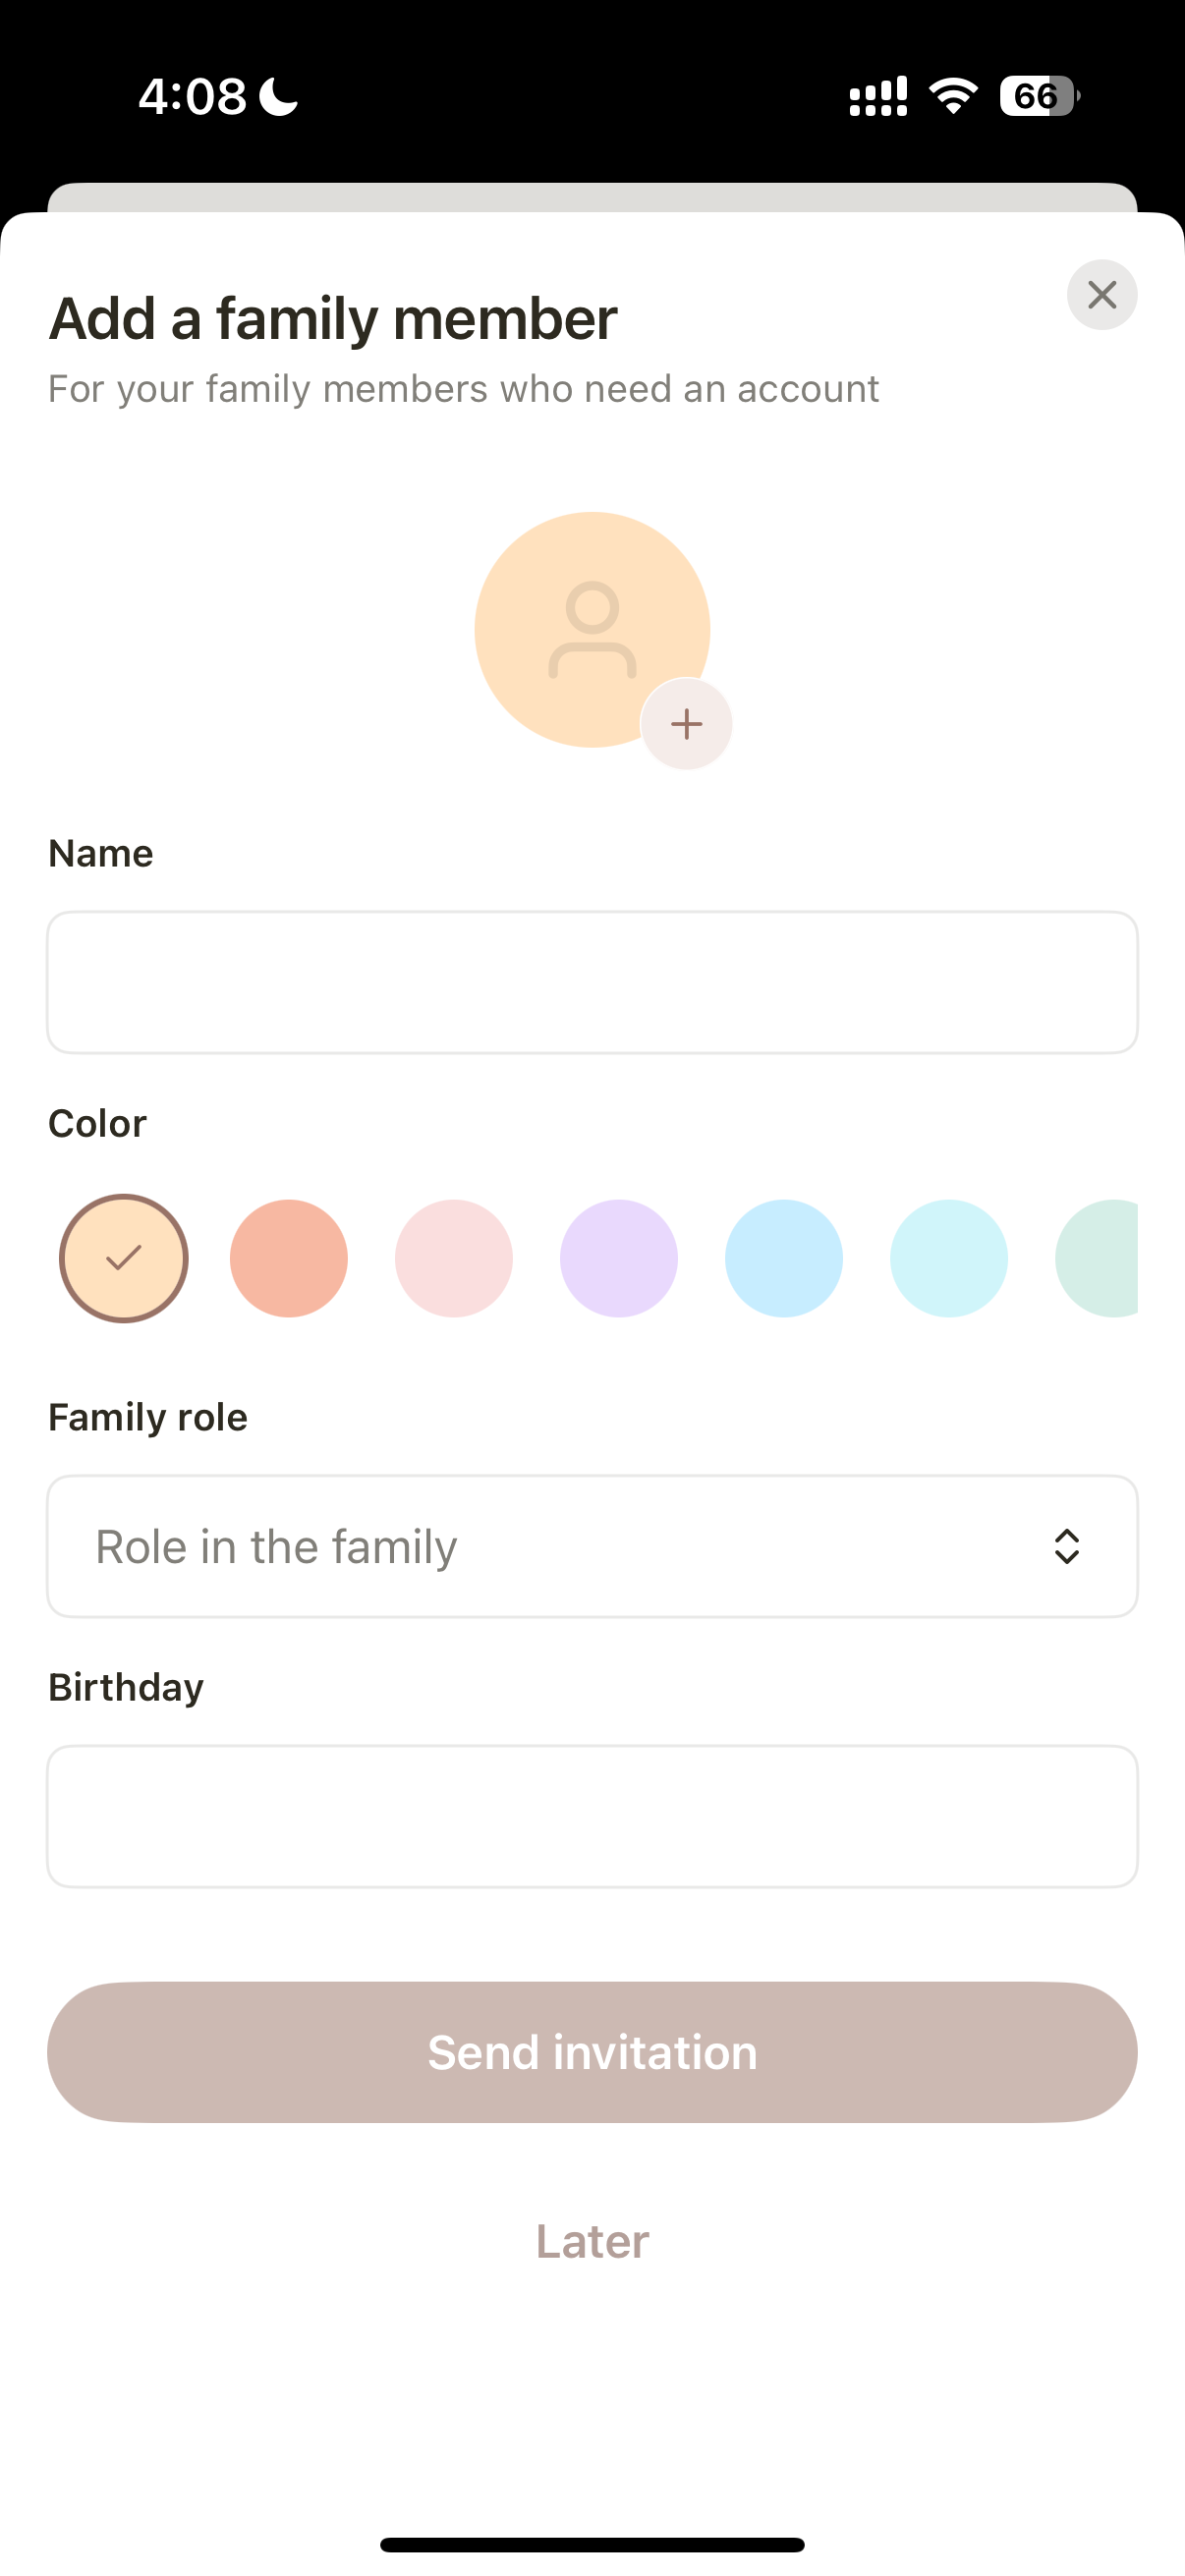Screen dimensions: 1185x2576
Task: Pick the light pink color swatch
Action: click(454, 1258)
